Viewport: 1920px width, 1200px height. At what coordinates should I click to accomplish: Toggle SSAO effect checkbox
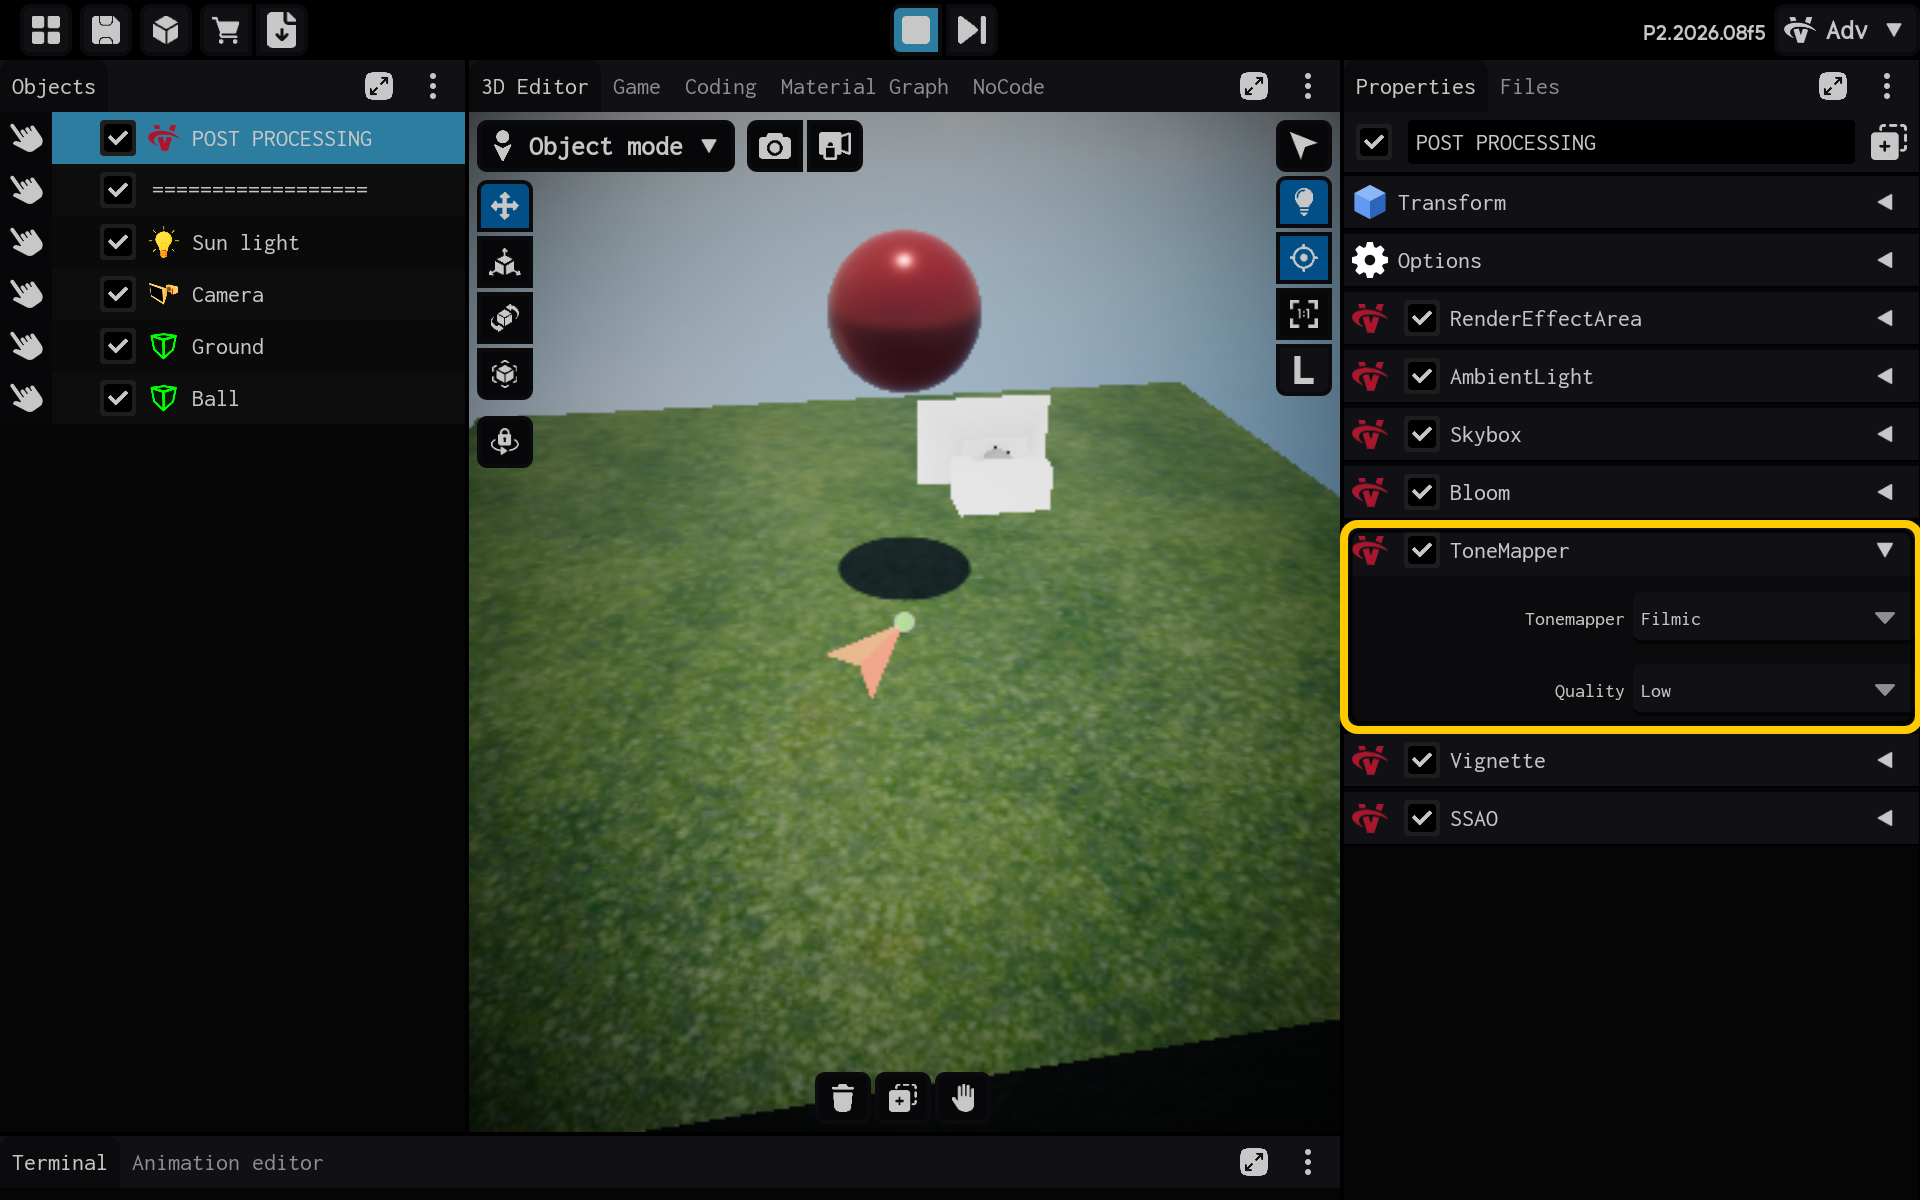click(1422, 819)
